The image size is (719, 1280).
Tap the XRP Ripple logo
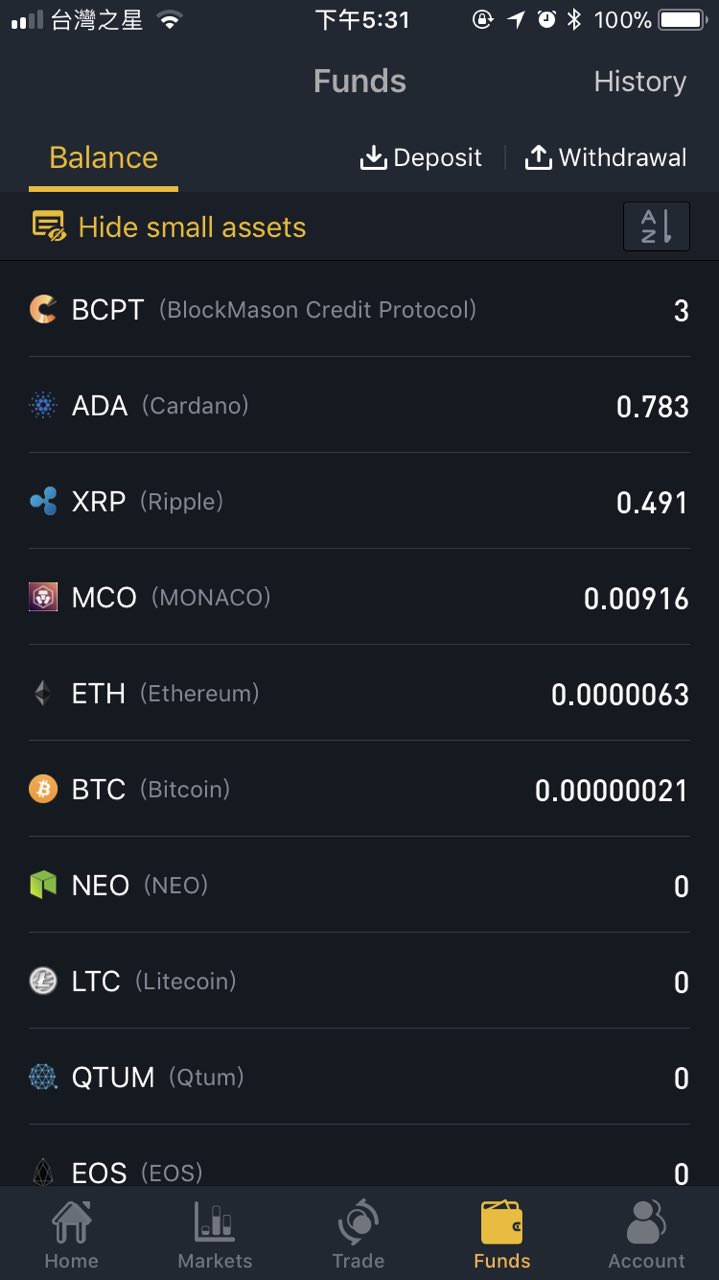(43, 501)
